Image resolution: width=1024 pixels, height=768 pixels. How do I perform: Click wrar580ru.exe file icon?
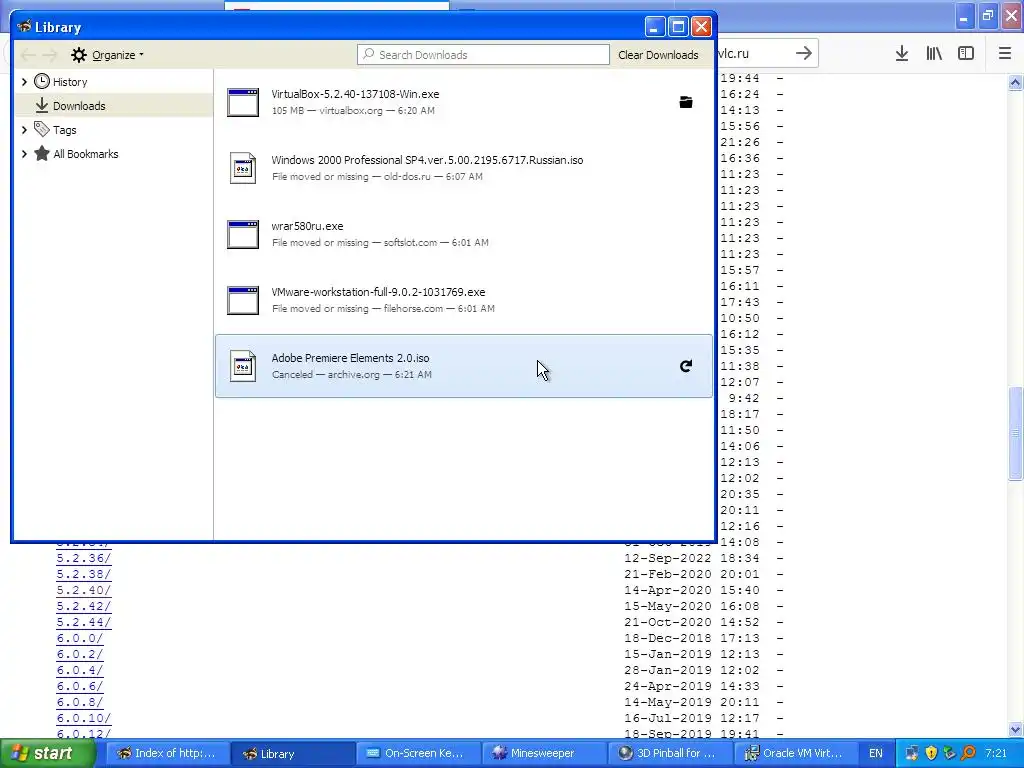pyautogui.click(x=243, y=234)
